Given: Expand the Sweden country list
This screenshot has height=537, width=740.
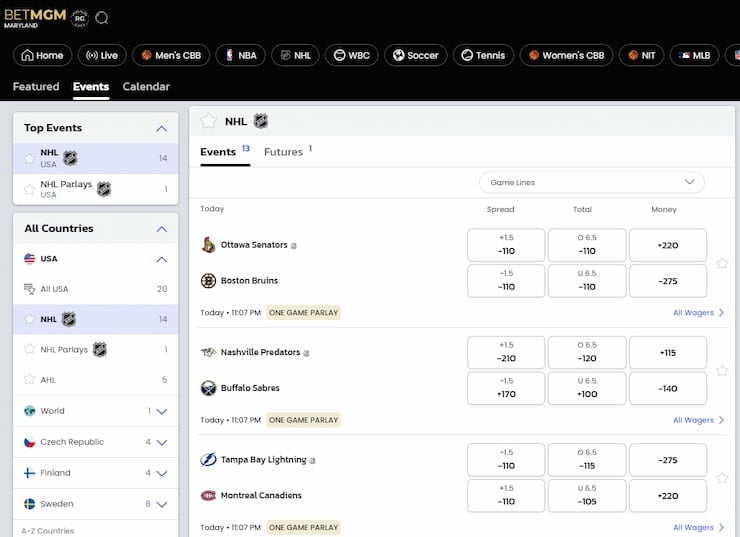Looking at the screenshot, I should point(162,504).
